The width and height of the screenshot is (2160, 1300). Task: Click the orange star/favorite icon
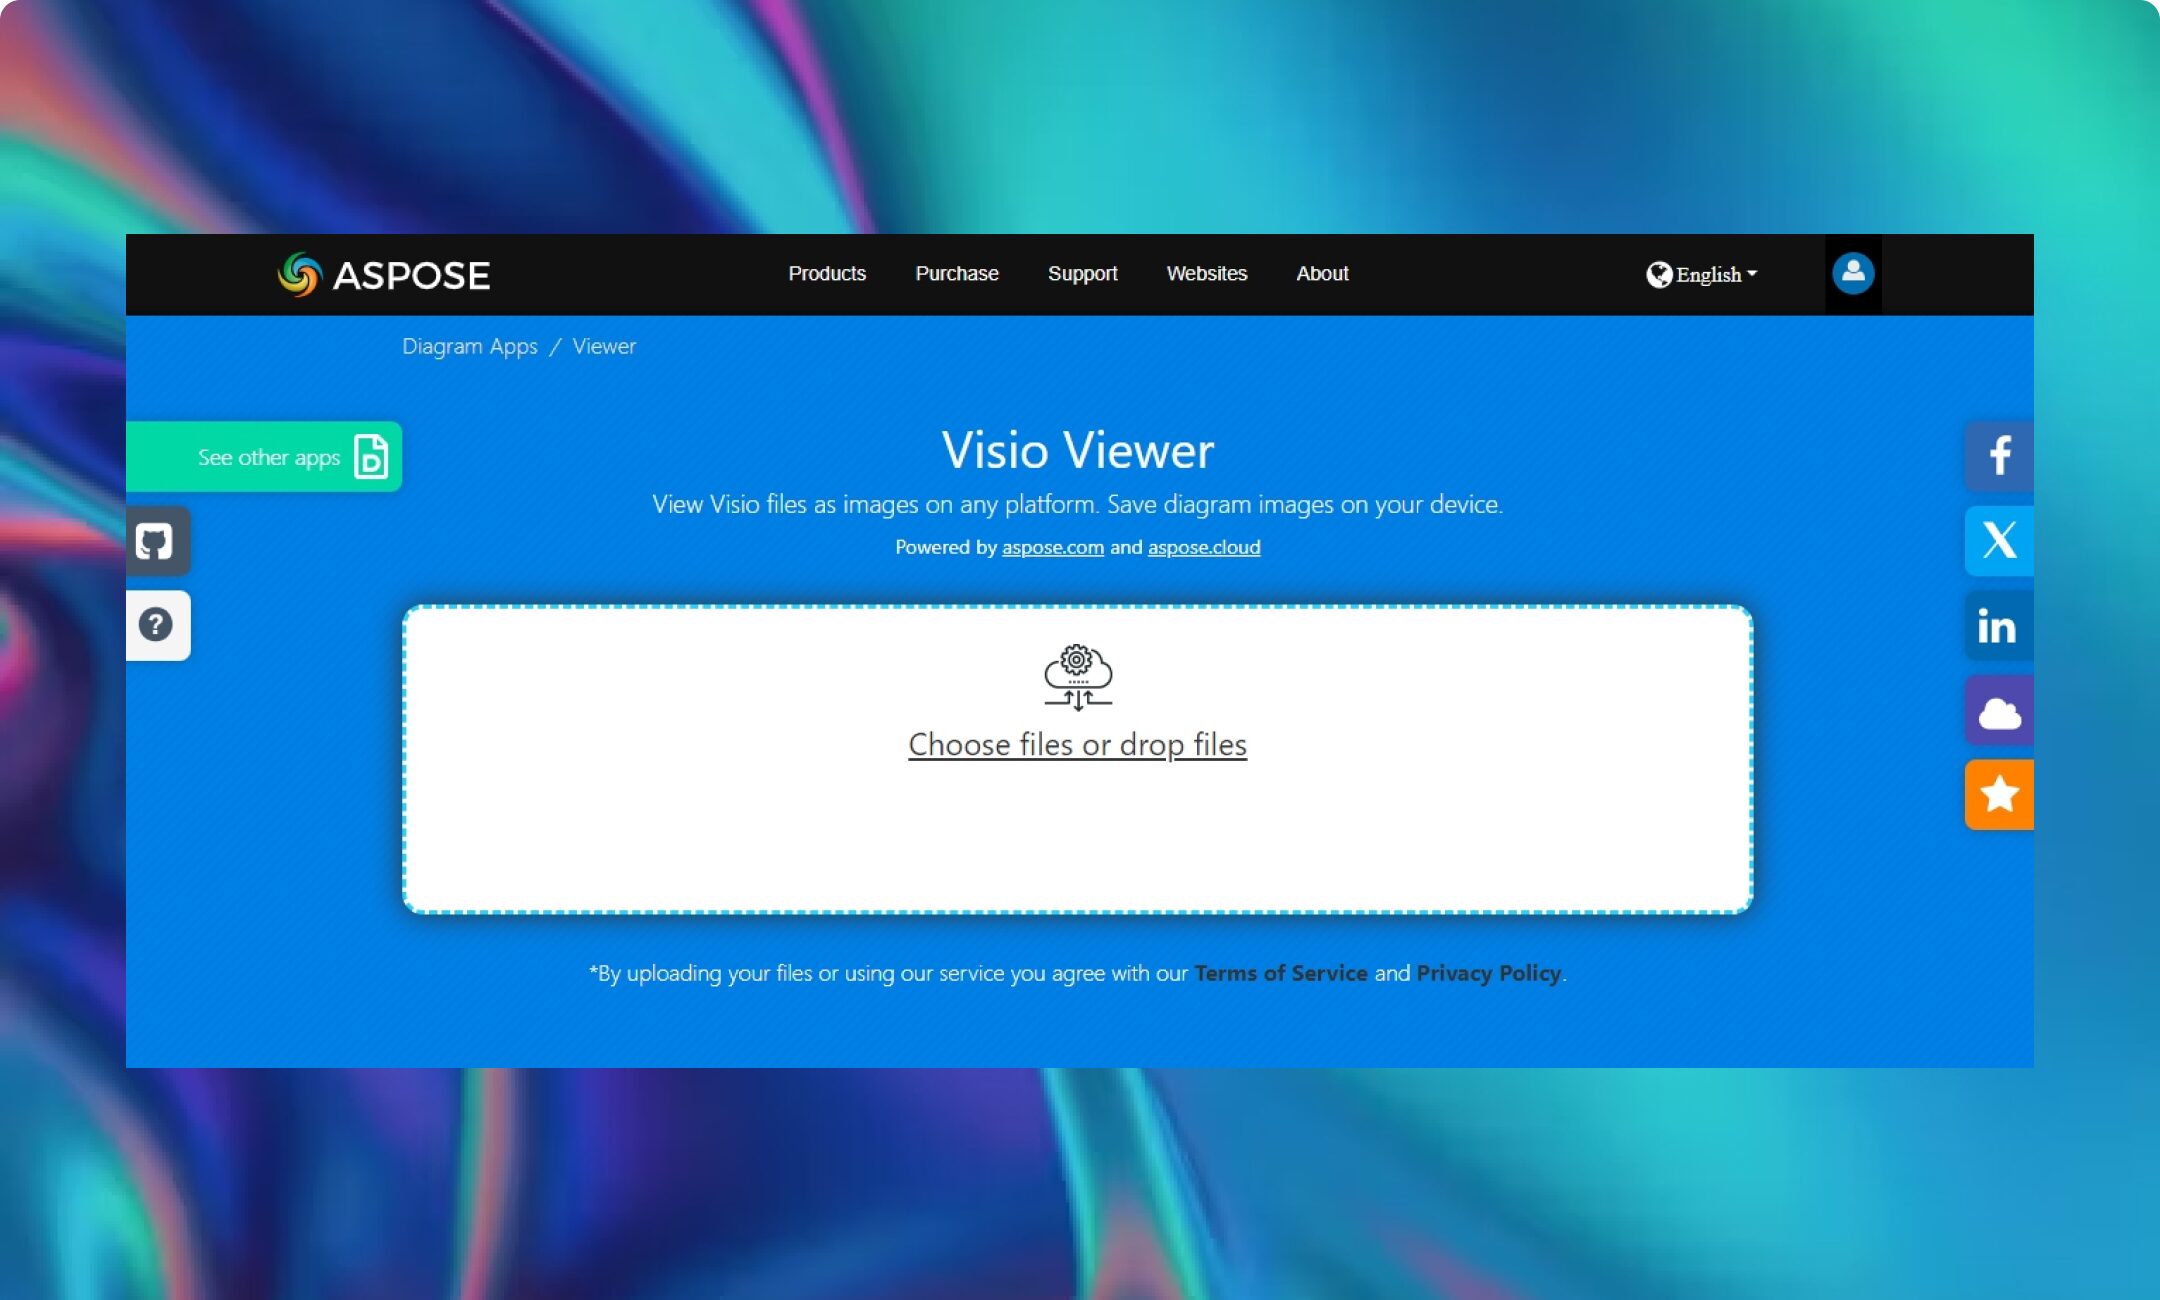(1998, 794)
